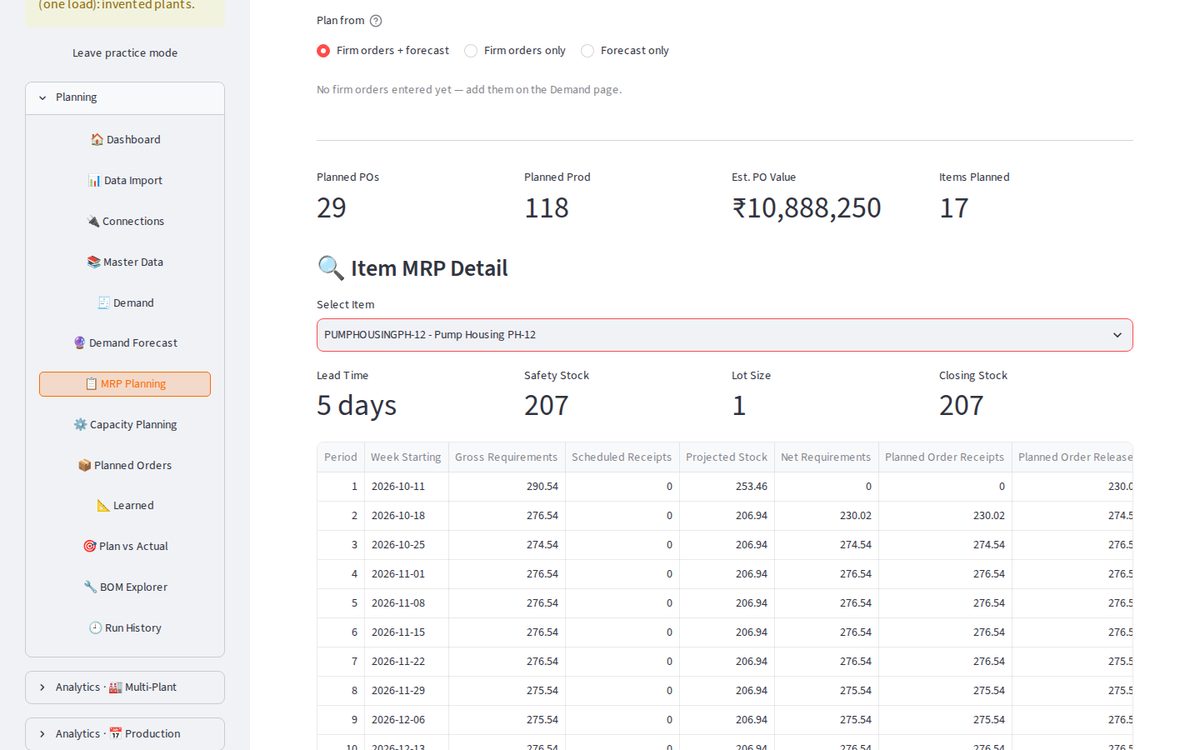Collapse the Planning sidebar section

[125, 98]
